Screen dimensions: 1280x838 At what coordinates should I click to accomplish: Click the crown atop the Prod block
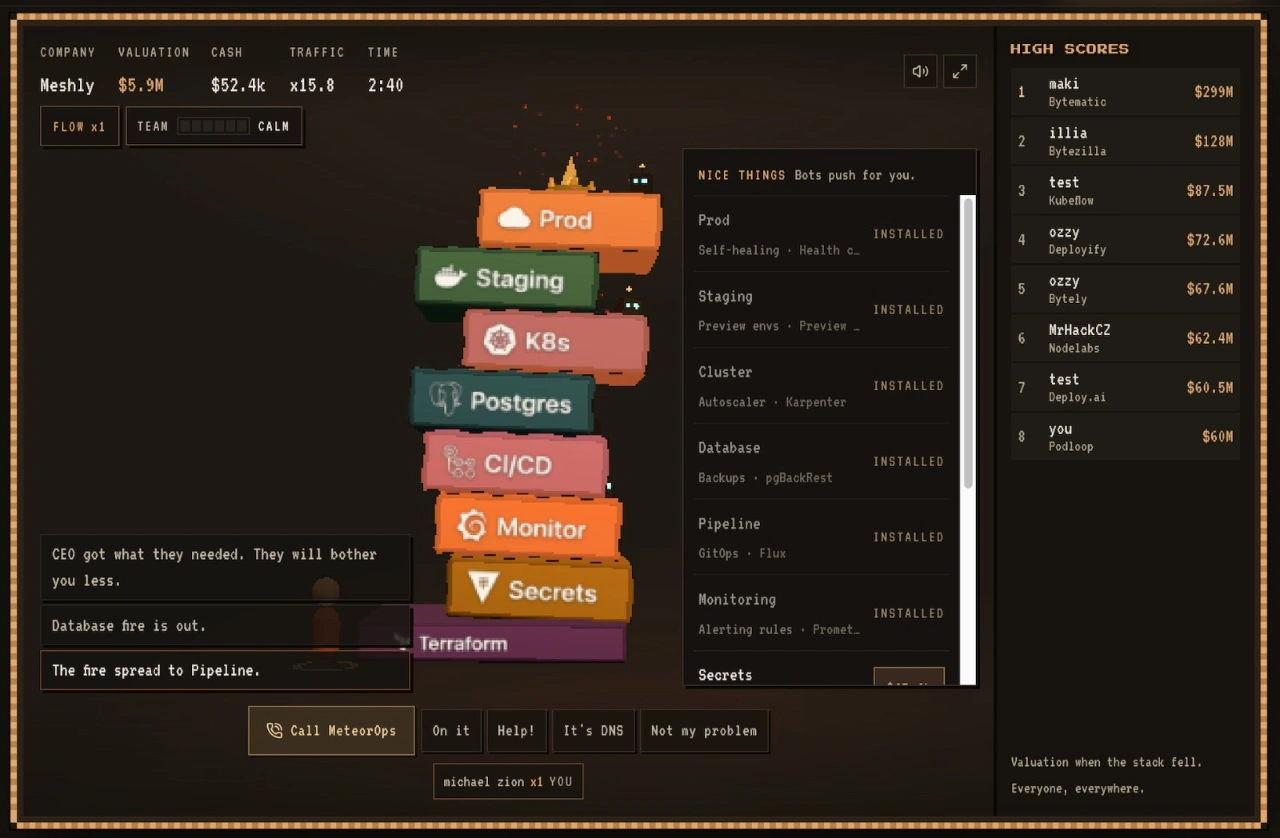570,173
